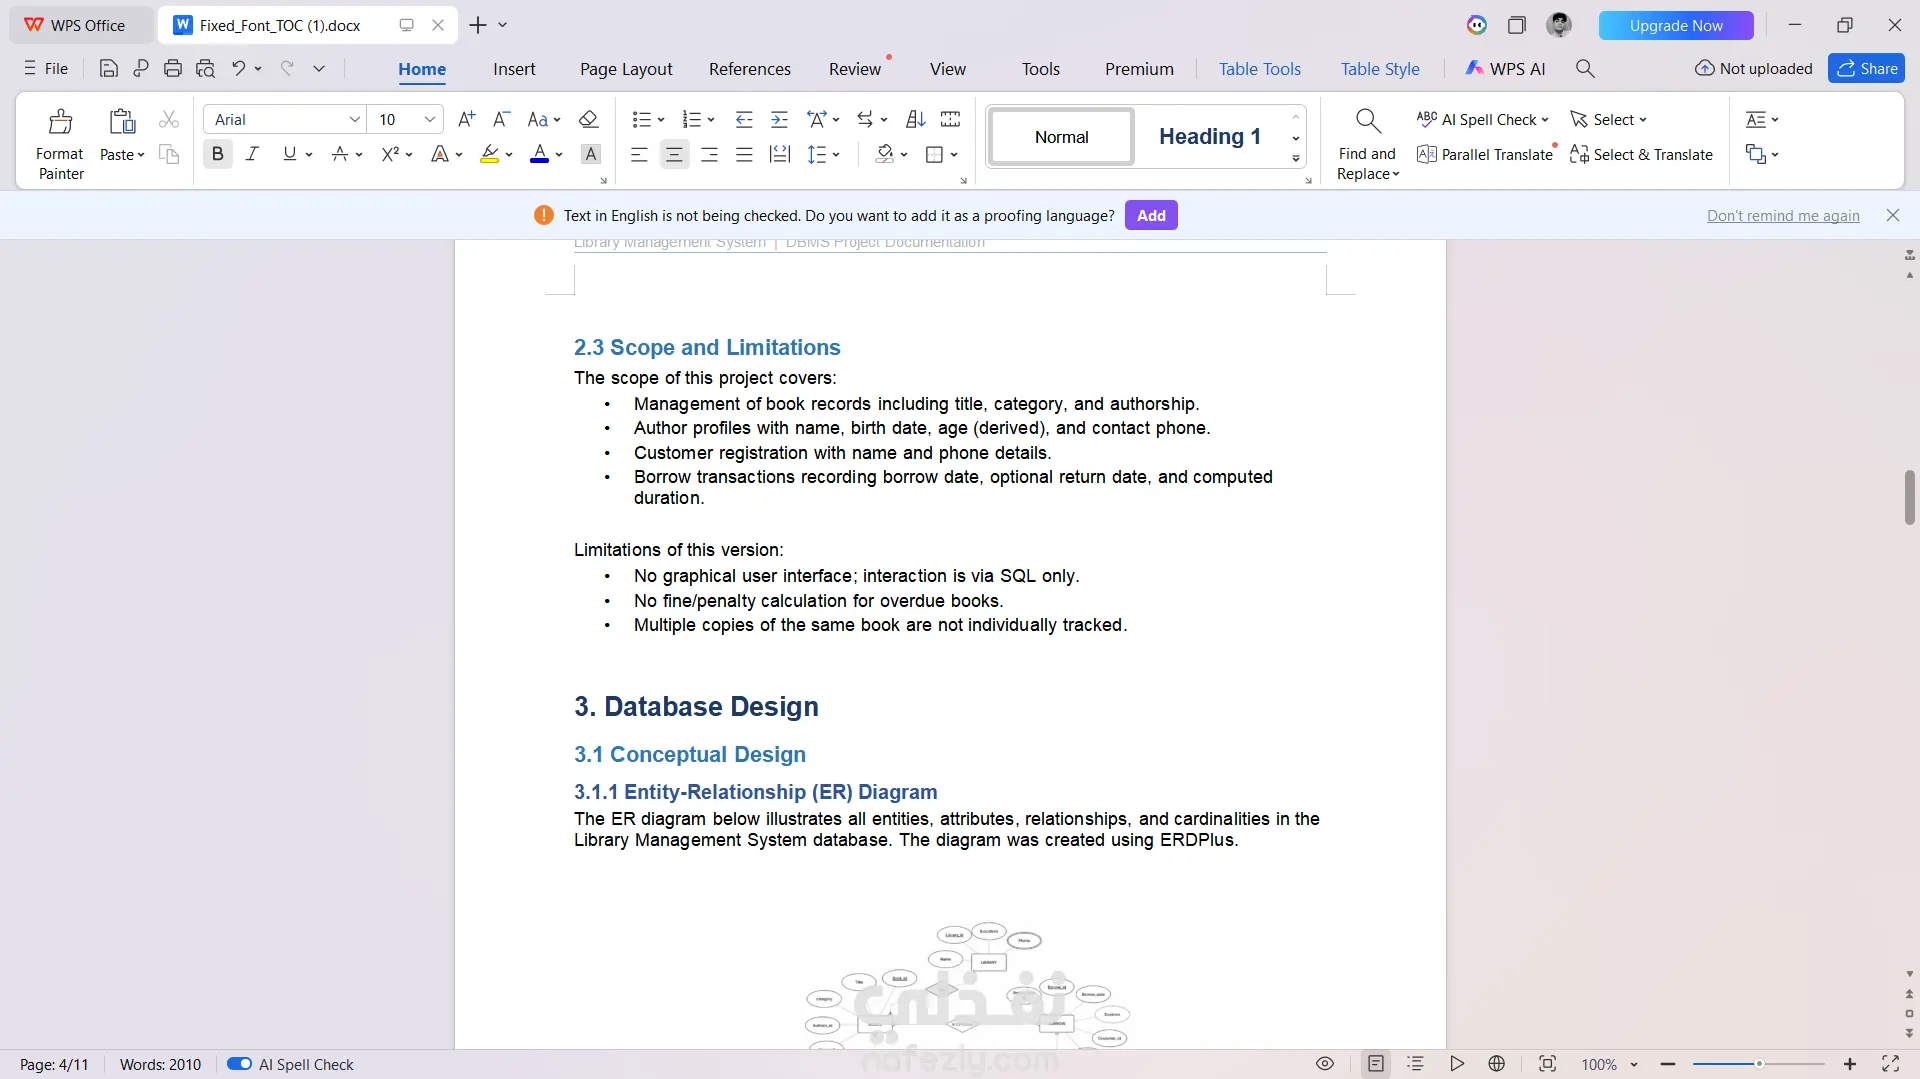Screen dimensions: 1920x1079
Task: Click the Share button
Action: (1866, 68)
